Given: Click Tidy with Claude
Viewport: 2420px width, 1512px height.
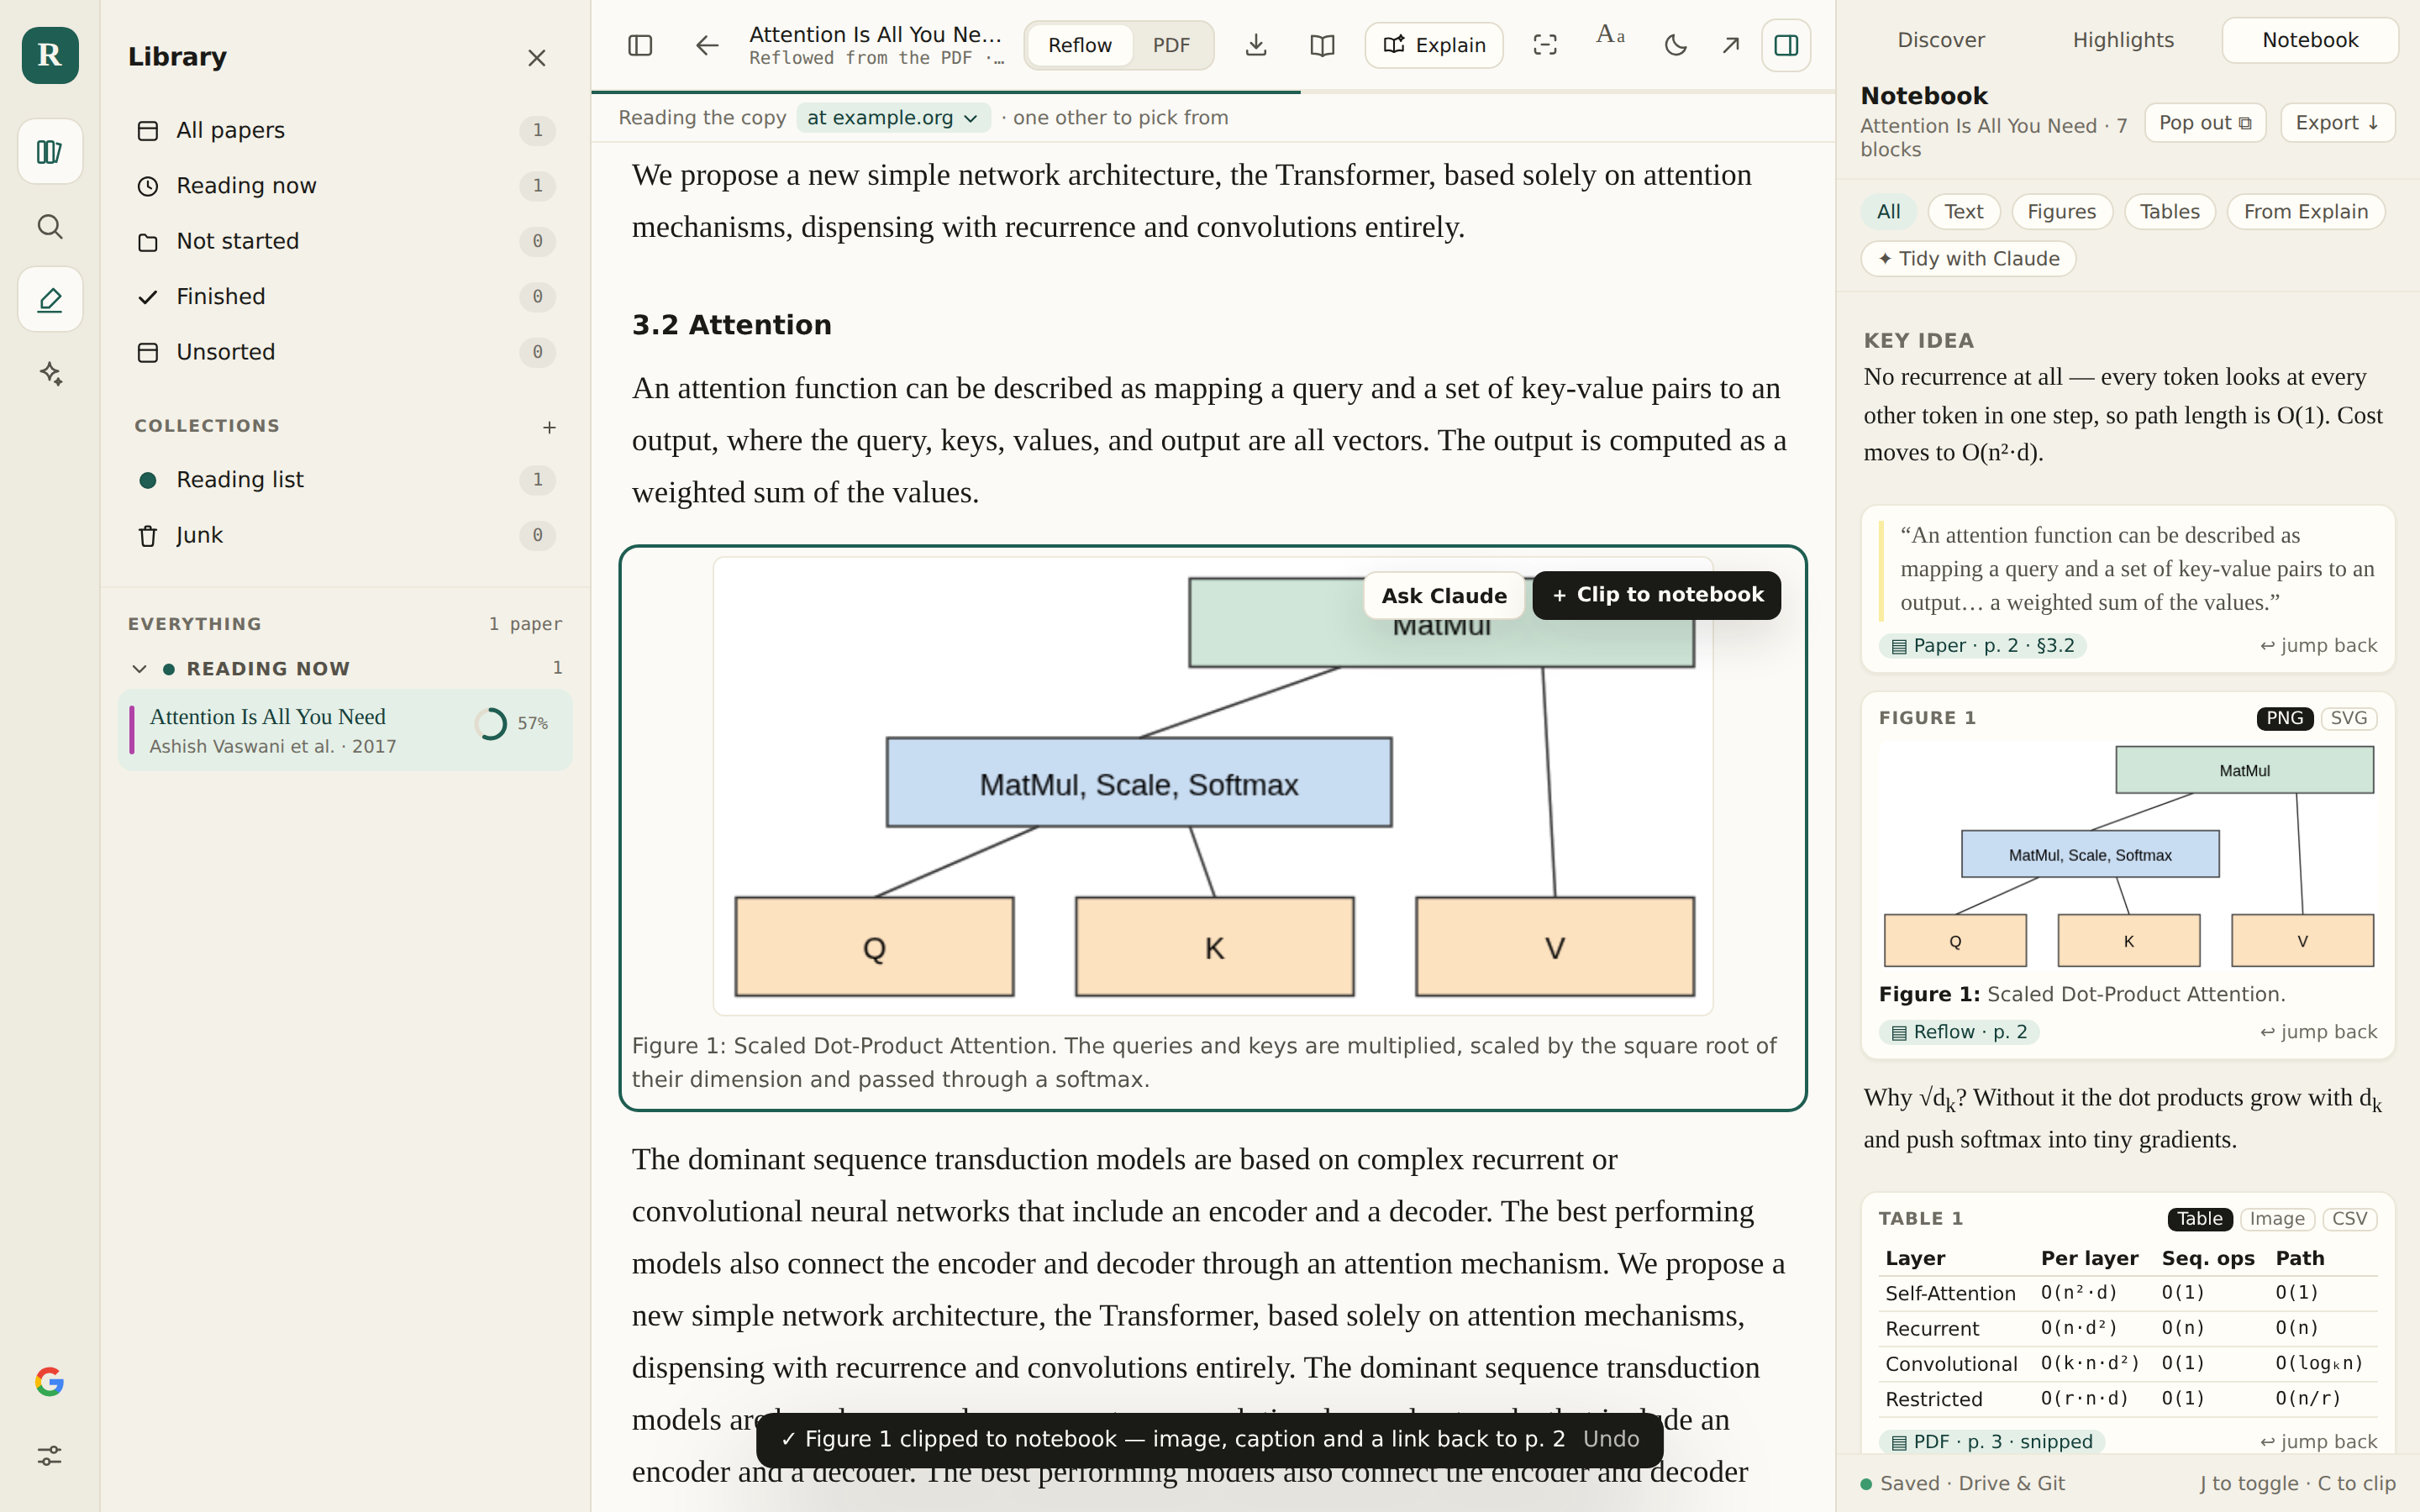Looking at the screenshot, I should [1968, 259].
